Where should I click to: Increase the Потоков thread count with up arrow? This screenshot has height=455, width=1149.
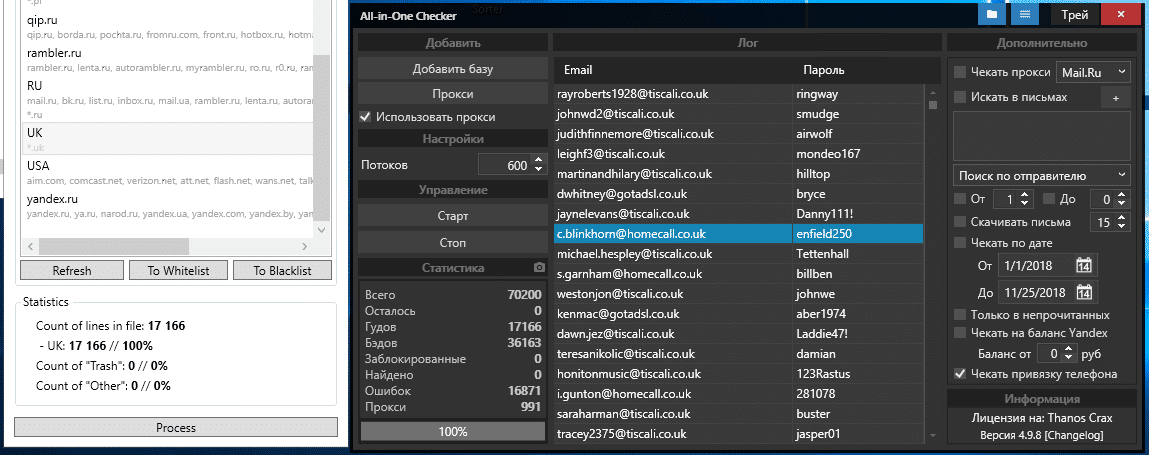[x=538, y=160]
